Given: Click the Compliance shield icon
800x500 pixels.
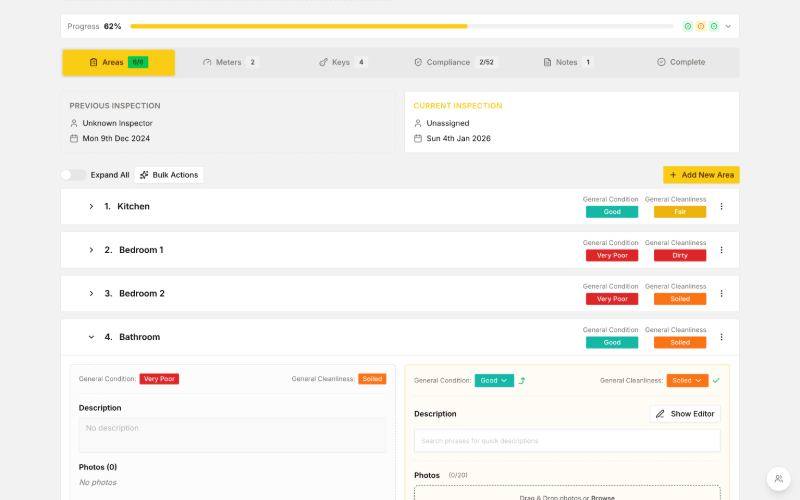Looking at the screenshot, I should tap(418, 62).
